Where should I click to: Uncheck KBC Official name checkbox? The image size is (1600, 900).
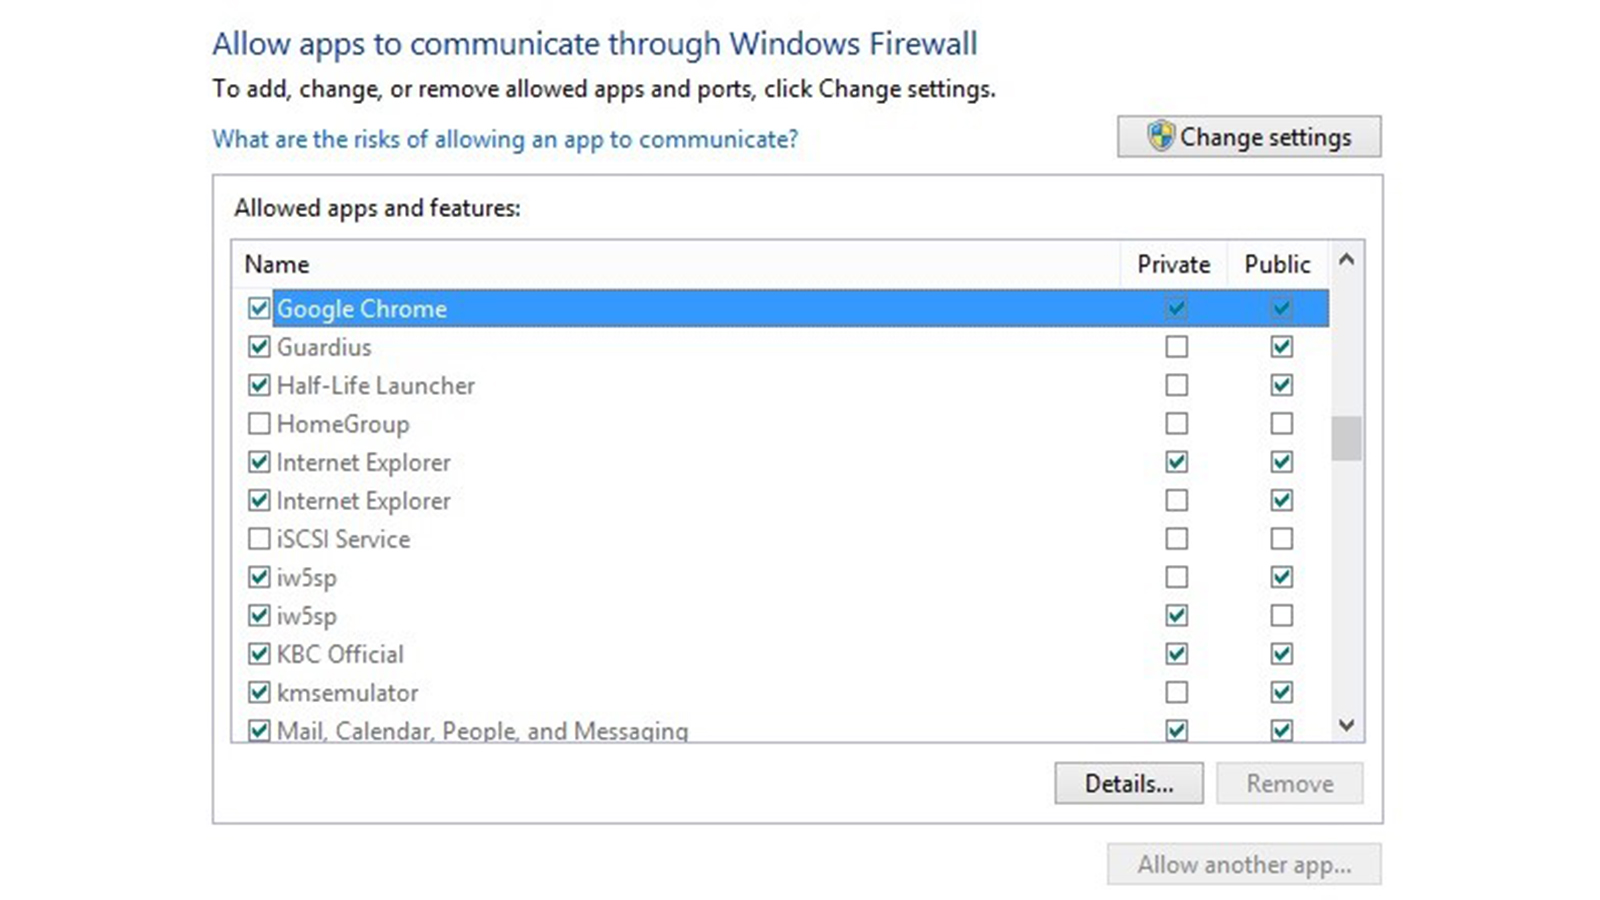tap(259, 654)
